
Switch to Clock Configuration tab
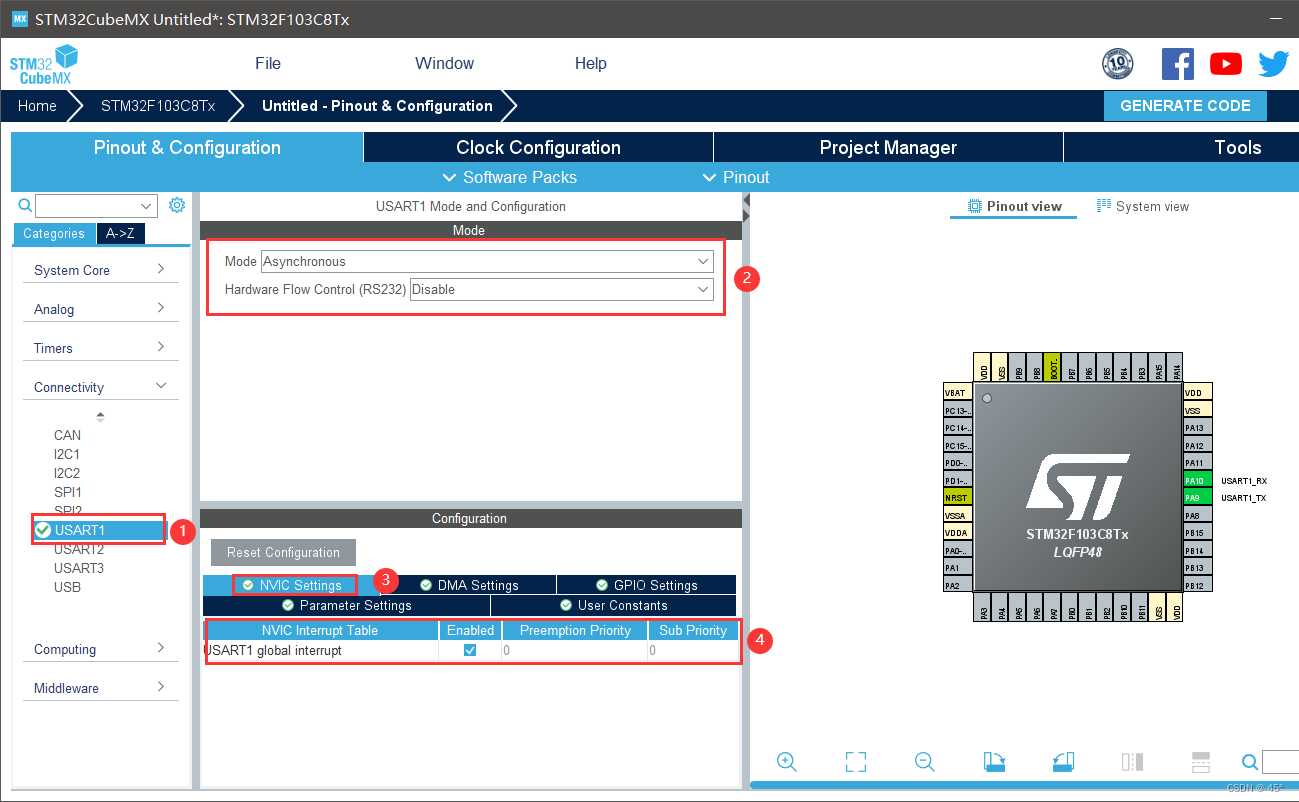point(538,147)
